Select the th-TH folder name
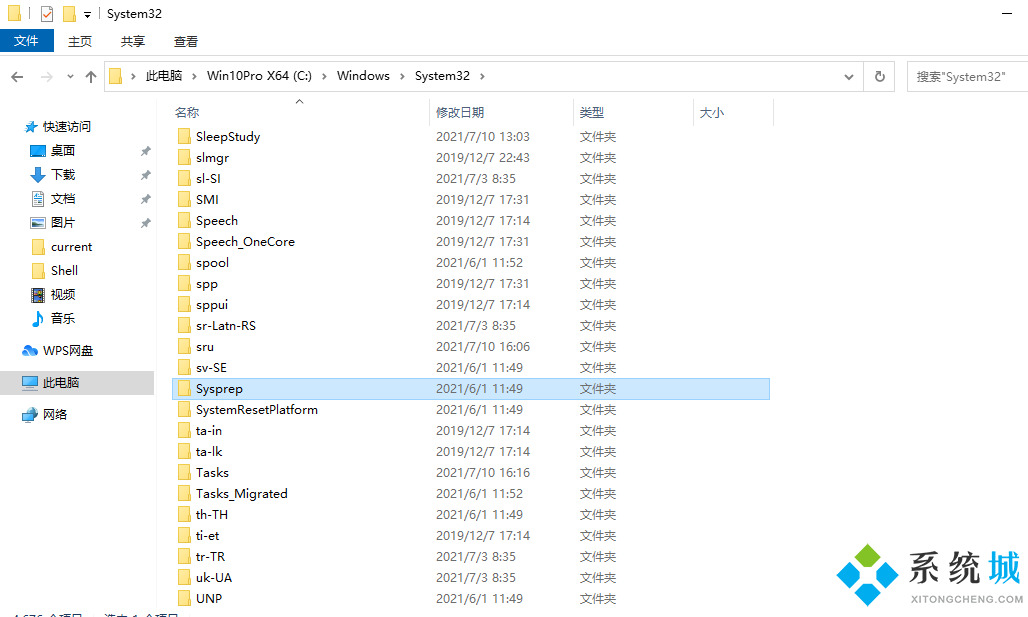Viewport: 1028px width, 617px height. pyautogui.click(x=212, y=514)
